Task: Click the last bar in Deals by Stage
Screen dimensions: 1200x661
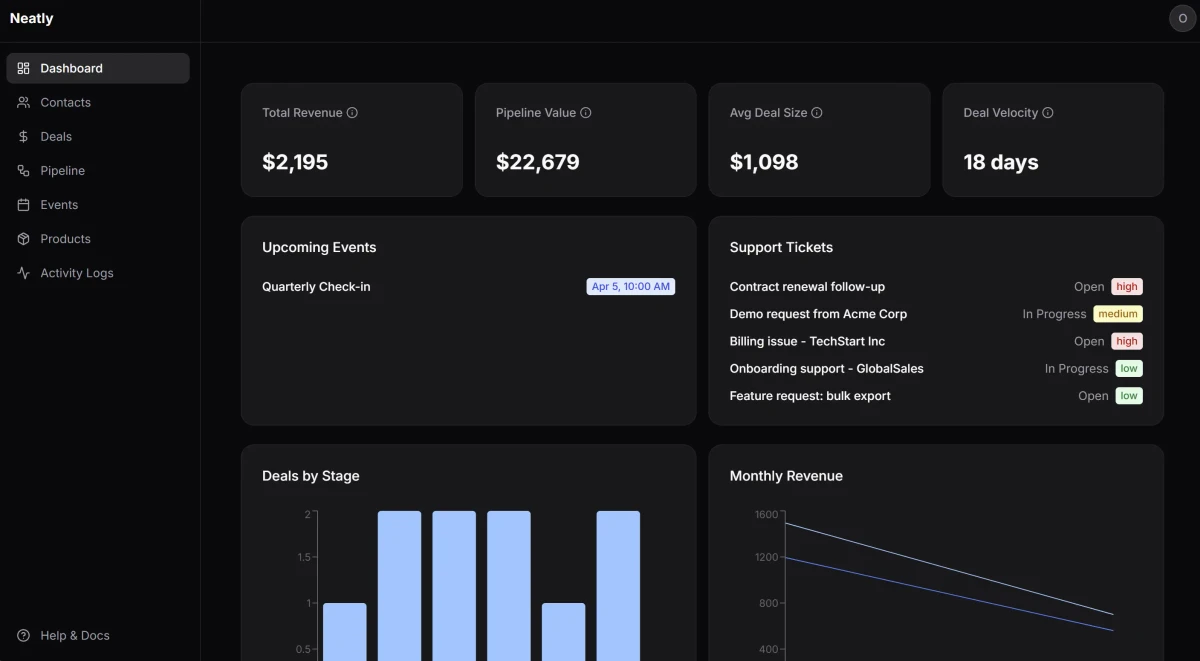Action: click(x=619, y=586)
